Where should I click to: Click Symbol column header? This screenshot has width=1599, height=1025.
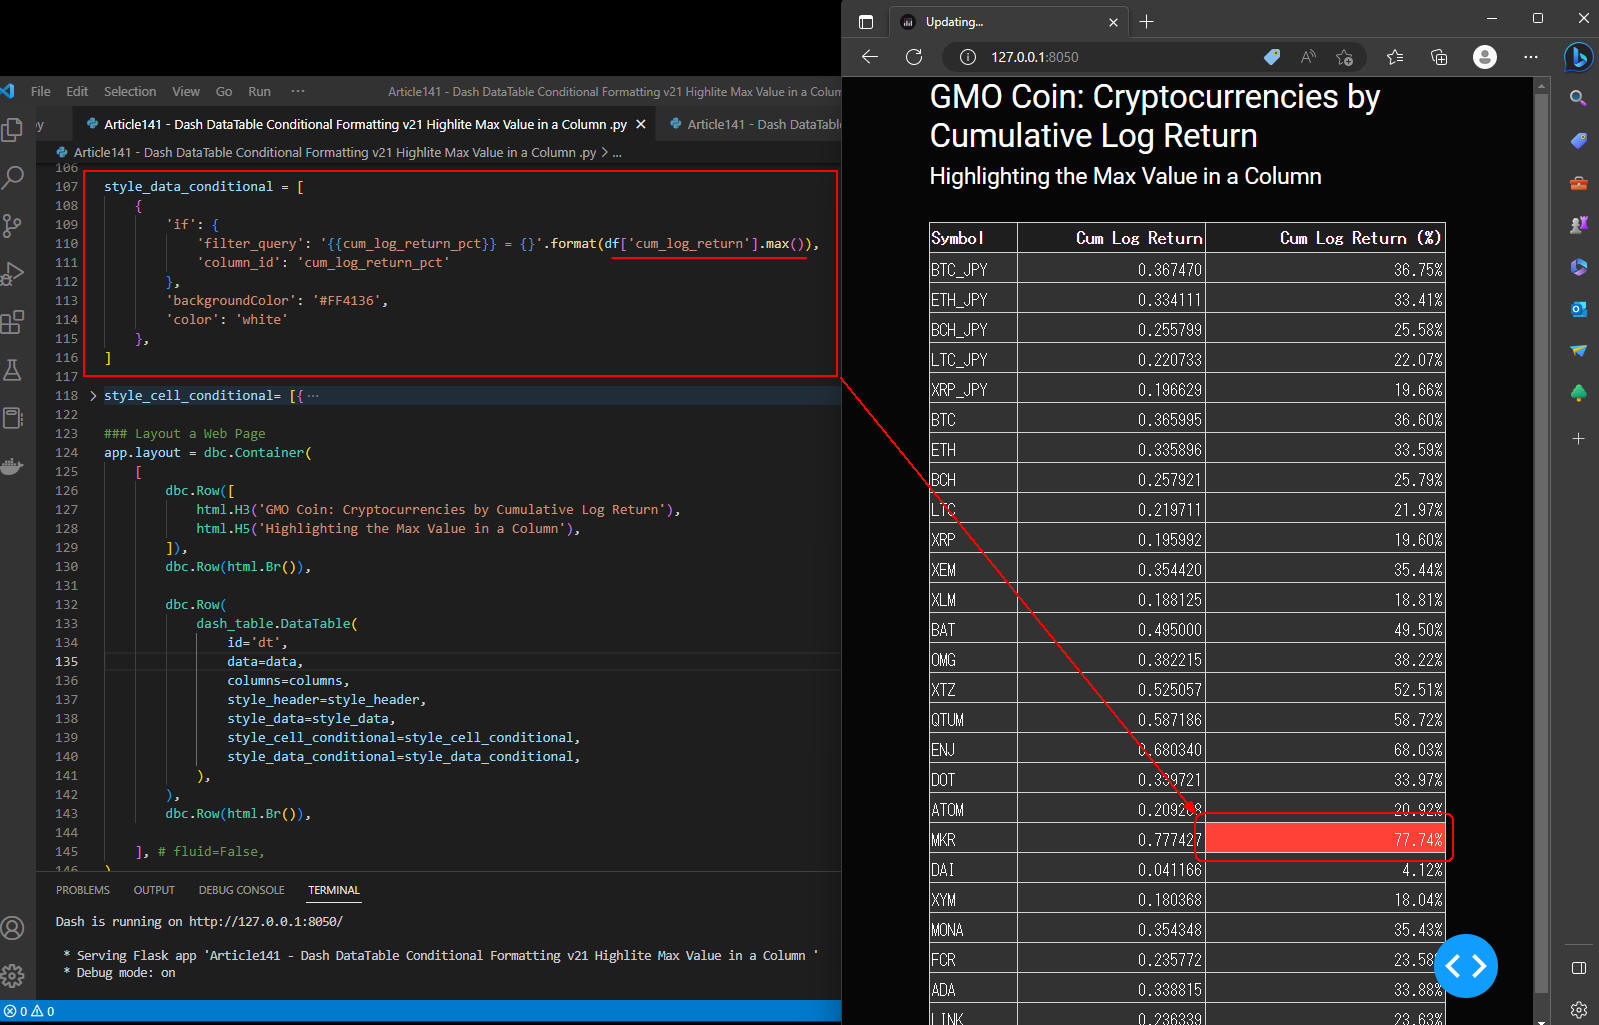pyautogui.click(x=973, y=238)
